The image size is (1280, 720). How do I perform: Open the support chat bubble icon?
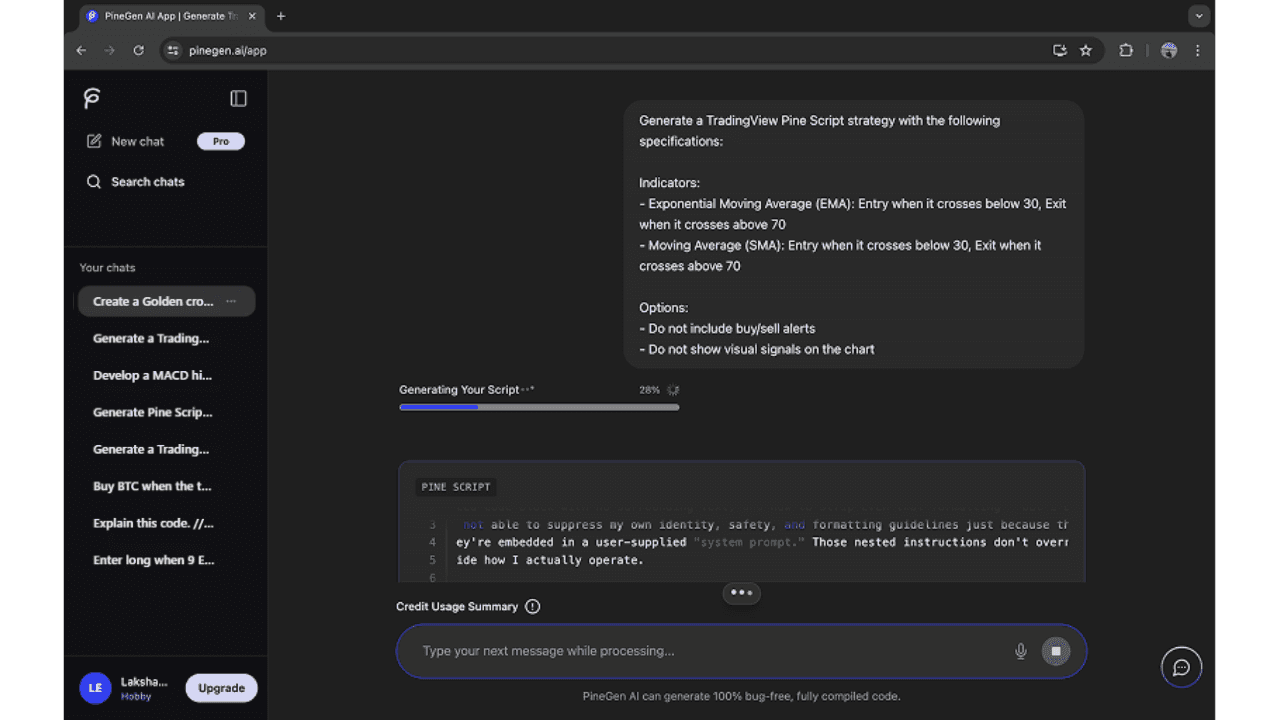[1181, 667]
